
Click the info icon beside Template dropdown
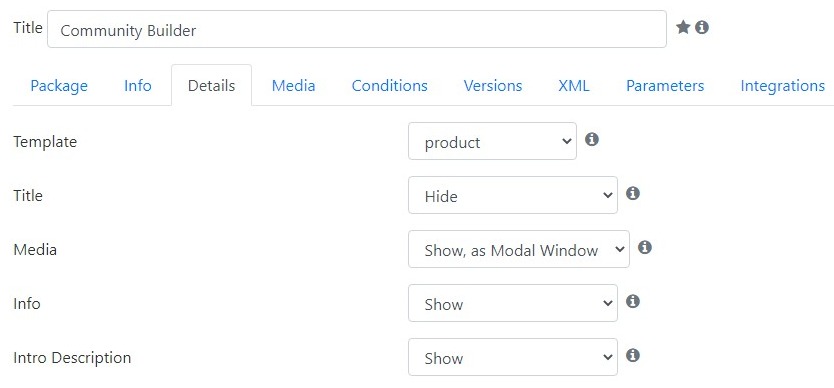592,139
